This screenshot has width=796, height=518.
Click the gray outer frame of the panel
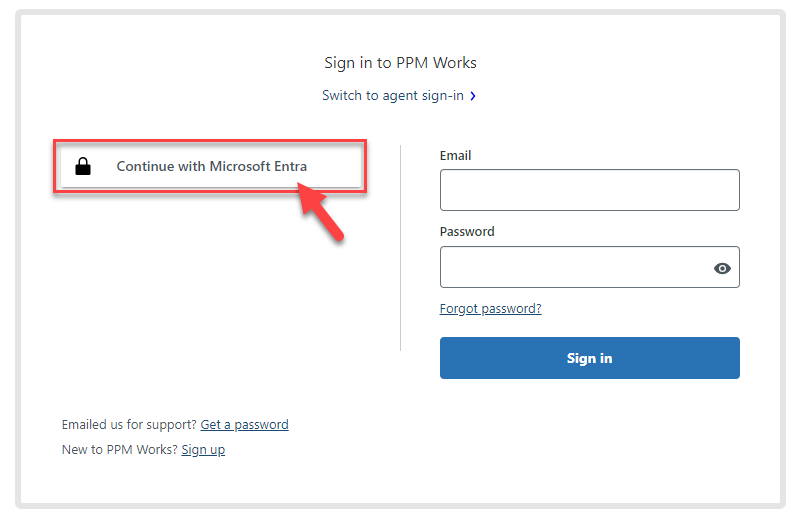(x=400, y=13)
